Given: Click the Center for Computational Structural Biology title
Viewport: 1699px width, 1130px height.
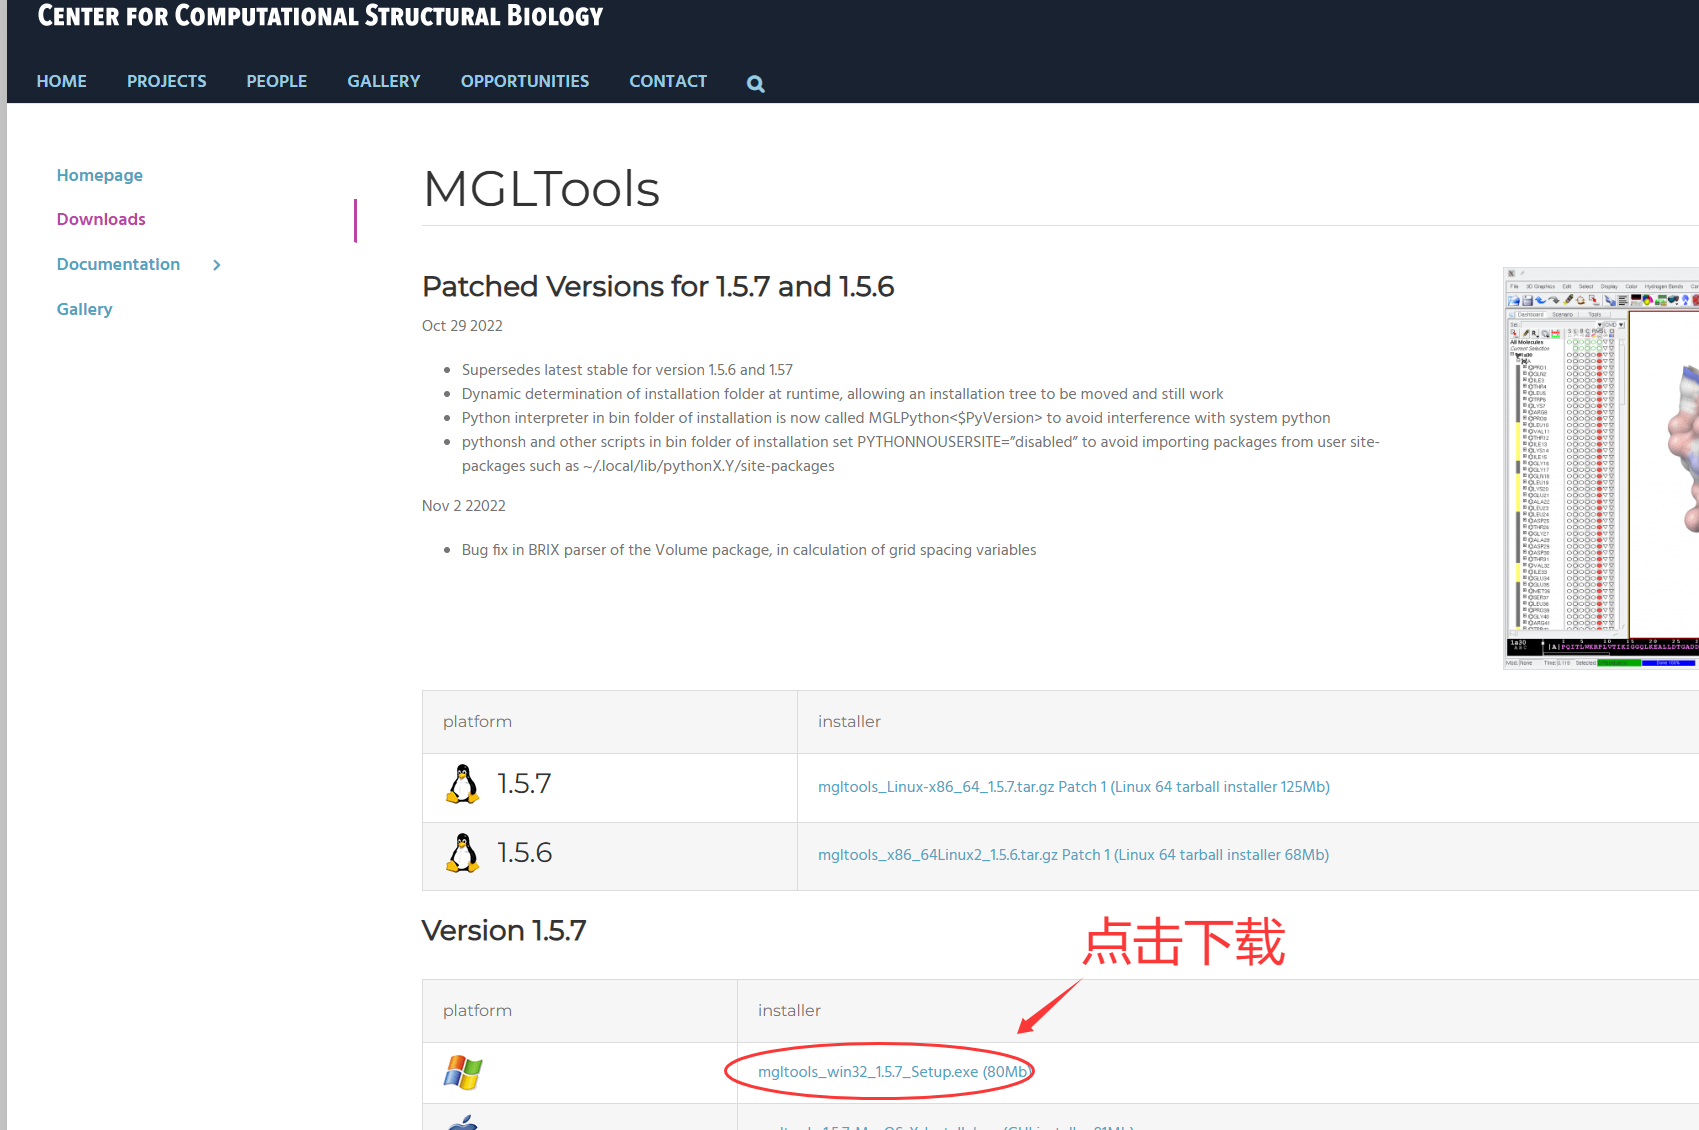Looking at the screenshot, I should (x=320, y=16).
